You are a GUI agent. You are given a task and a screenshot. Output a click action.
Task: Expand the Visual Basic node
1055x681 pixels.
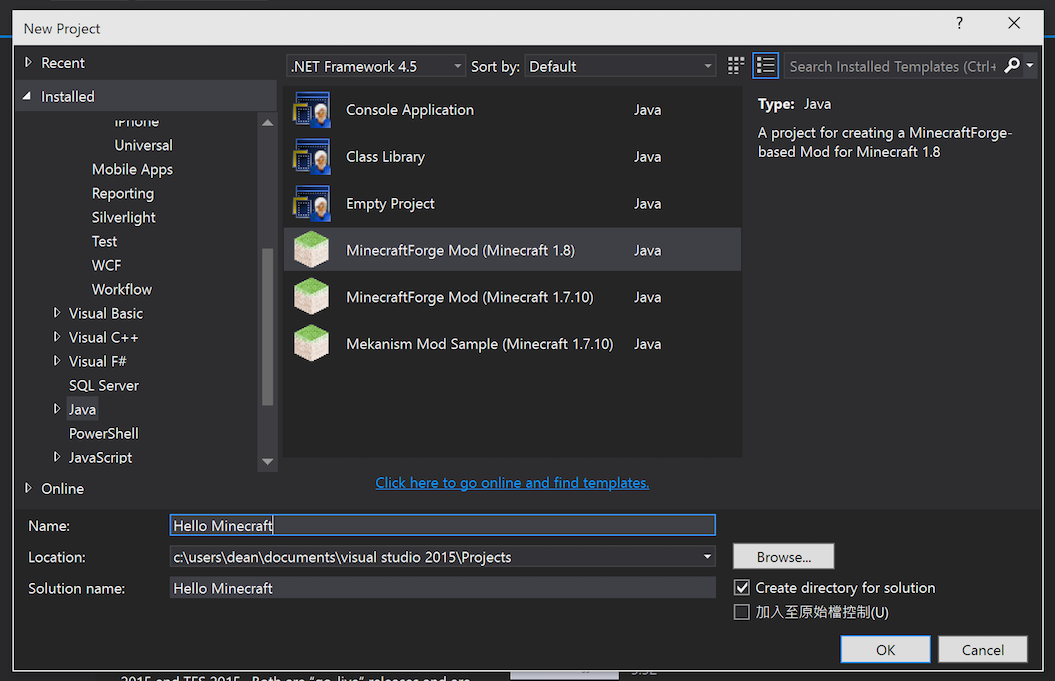point(57,312)
